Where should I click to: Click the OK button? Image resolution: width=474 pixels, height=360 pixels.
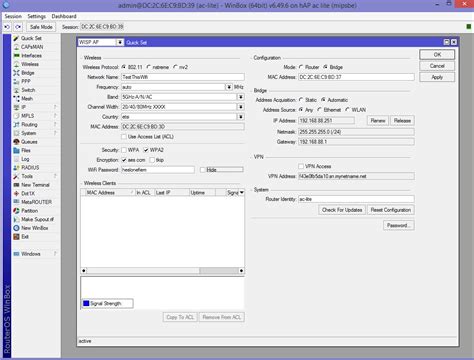click(437, 55)
